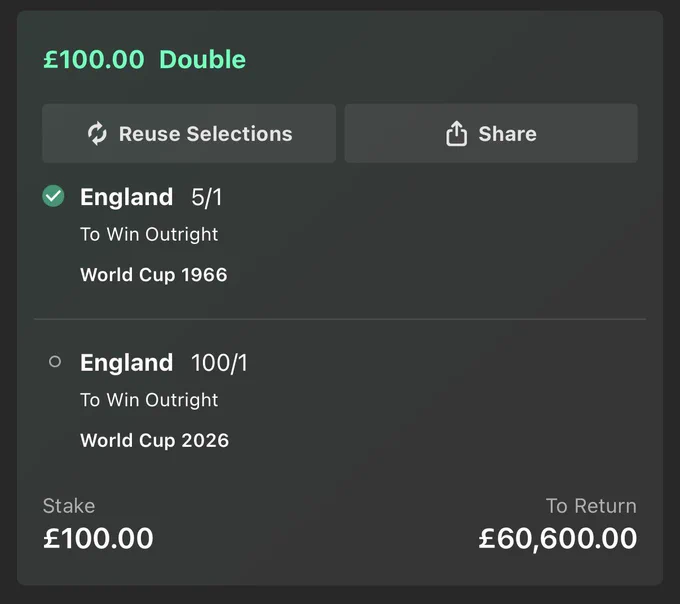Open the World Cup 2026 event
This screenshot has width=680, height=604.
[154, 441]
